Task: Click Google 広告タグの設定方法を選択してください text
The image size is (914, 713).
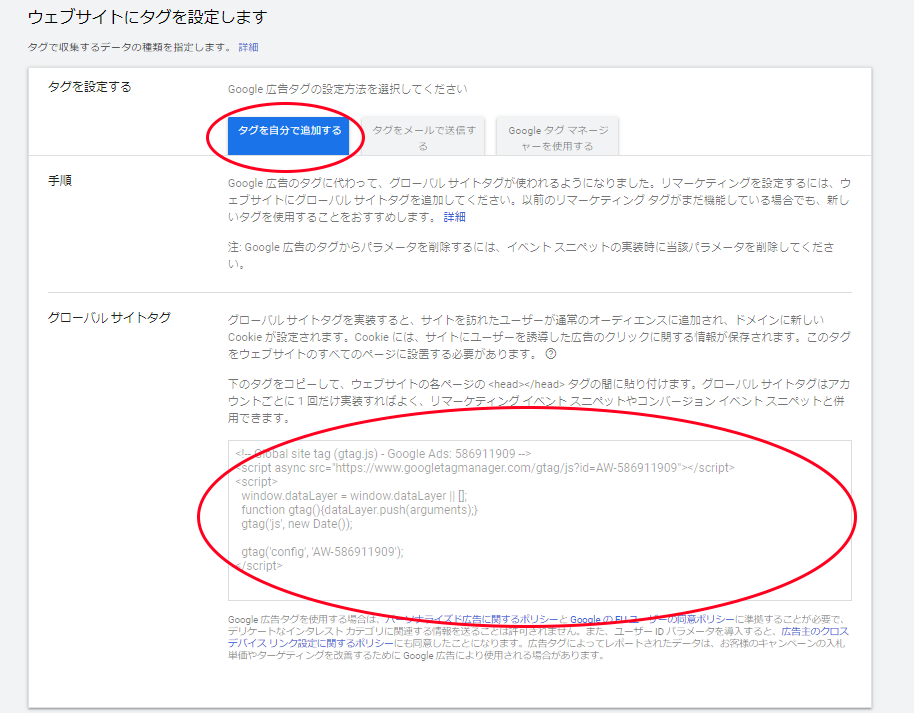Action: (x=347, y=89)
